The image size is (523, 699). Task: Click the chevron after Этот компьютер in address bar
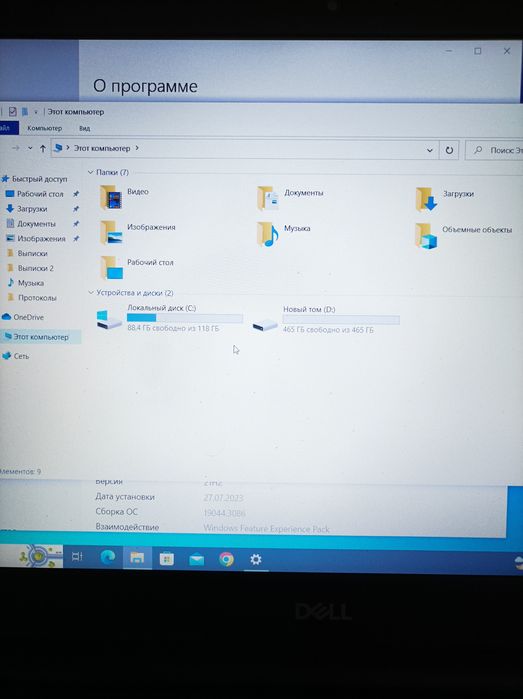point(137,148)
